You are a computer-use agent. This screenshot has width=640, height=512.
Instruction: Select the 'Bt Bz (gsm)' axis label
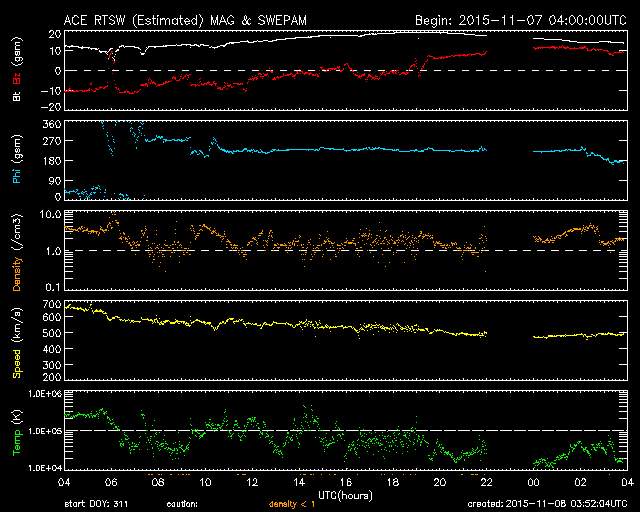pos(17,69)
